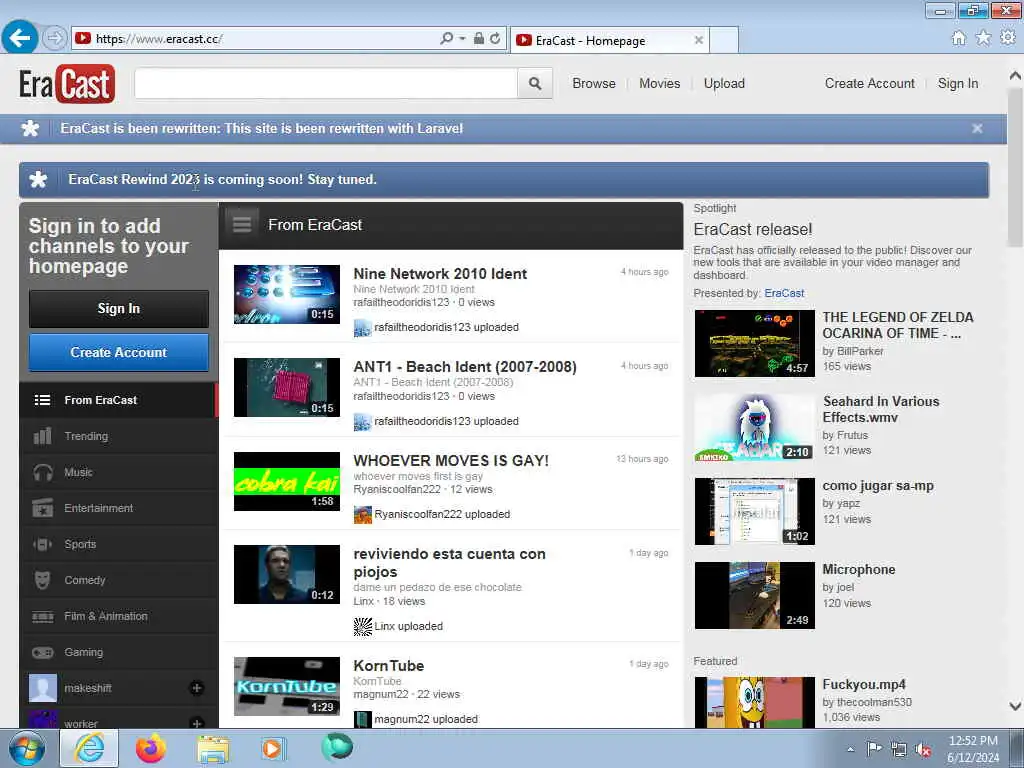
Task: Open the favorites star icon
Action: pyautogui.click(x=983, y=38)
